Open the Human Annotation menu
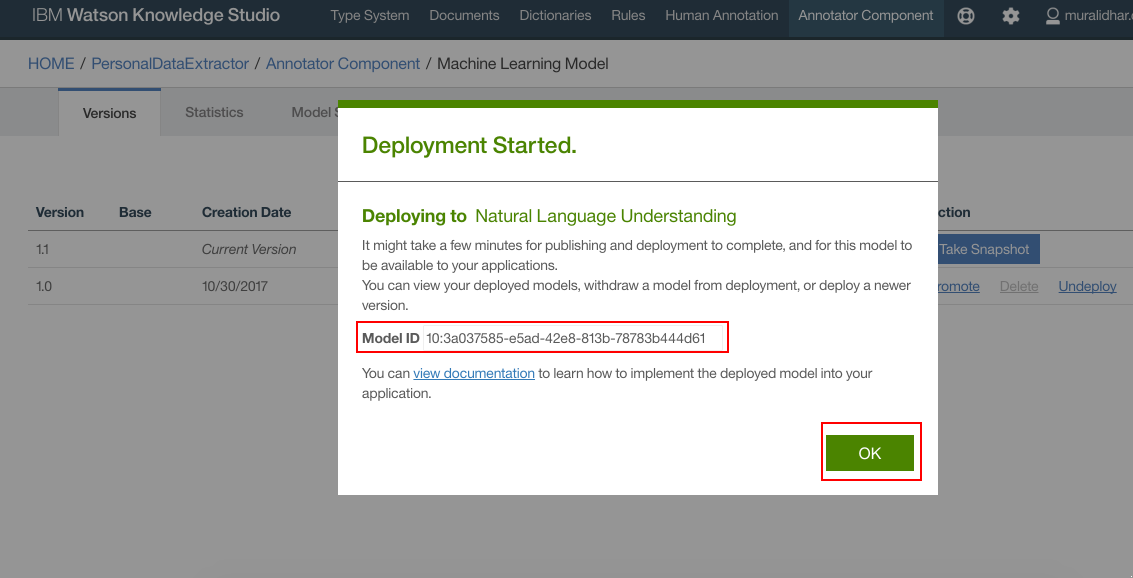 coord(722,15)
